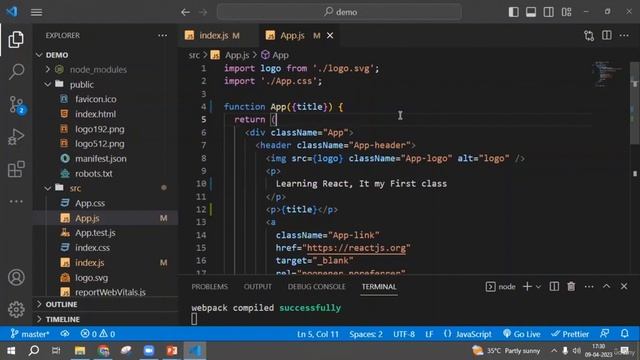Click the Open Changes icon in editor toolbar

[589, 36]
